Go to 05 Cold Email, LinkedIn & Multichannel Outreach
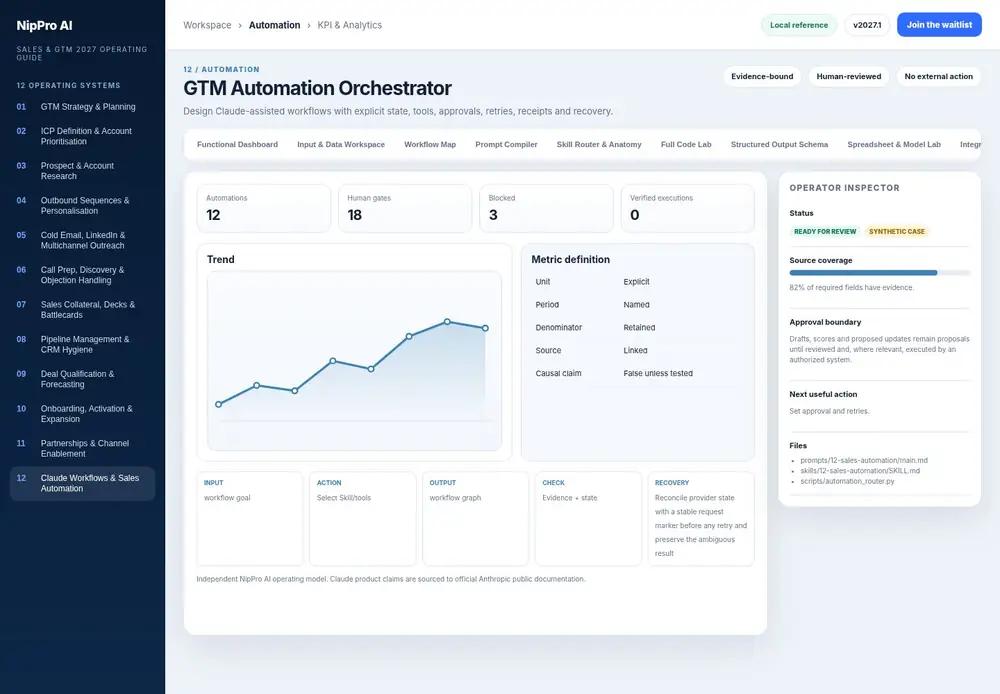The image size is (1000, 694). pos(82,240)
